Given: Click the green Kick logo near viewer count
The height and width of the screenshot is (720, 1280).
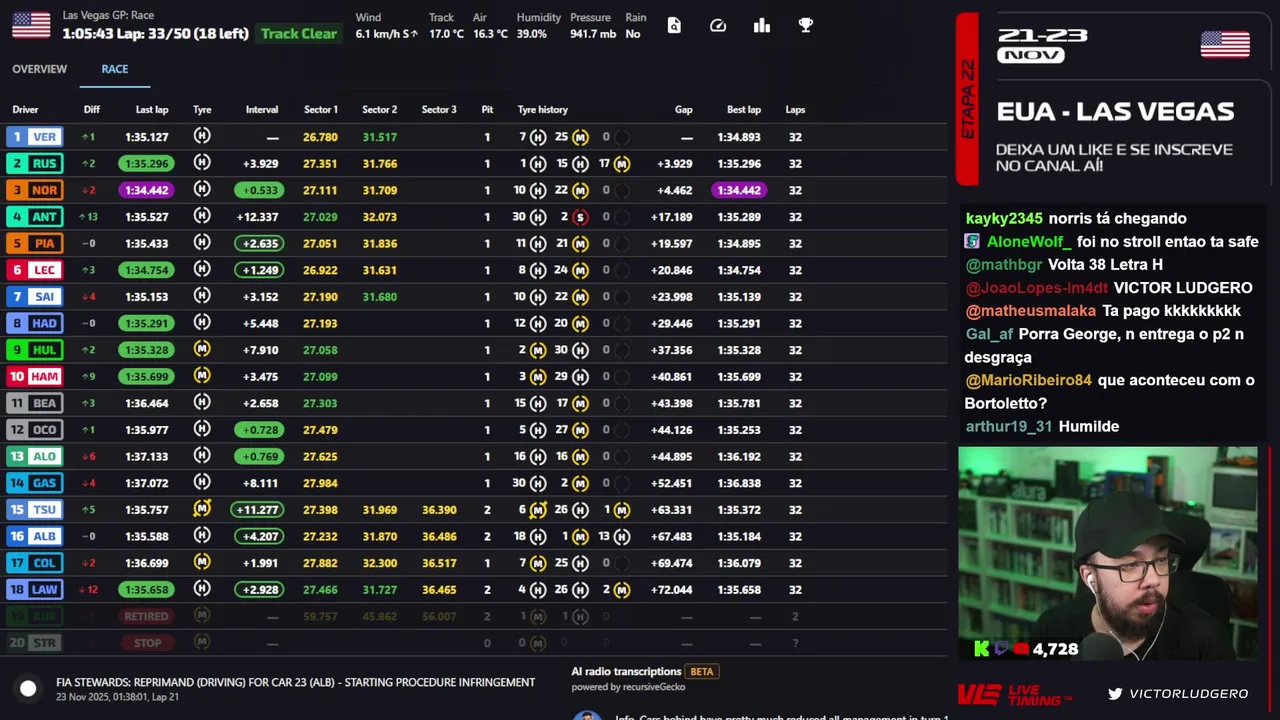Looking at the screenshot, I should pyautogui.click(x=982, y=649).
